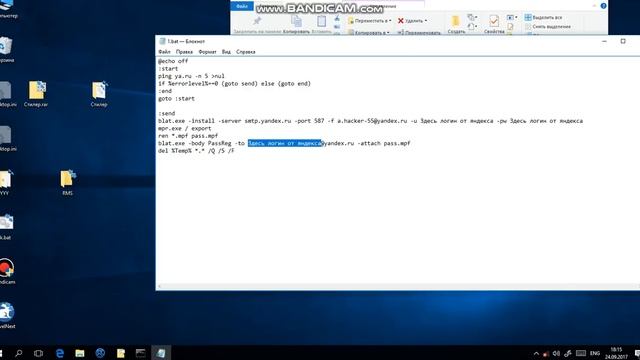Click the Создать папку folder icon in Explorer
Screen dimensions: 640x360
[x=456, y=21]
